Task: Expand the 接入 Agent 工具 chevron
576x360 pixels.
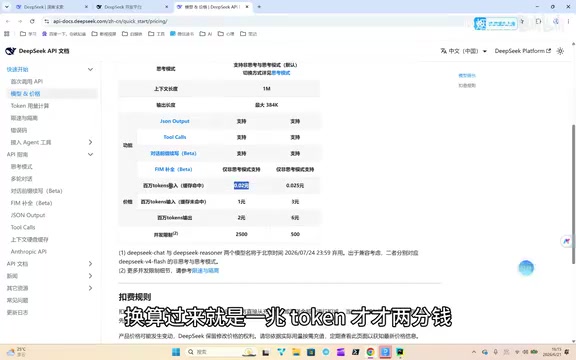Action: 90,142
